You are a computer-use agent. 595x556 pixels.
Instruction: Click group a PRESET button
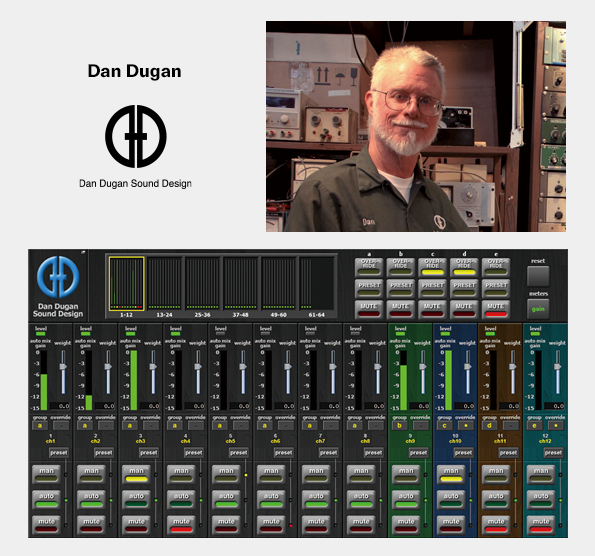click(x=369, y=288)
